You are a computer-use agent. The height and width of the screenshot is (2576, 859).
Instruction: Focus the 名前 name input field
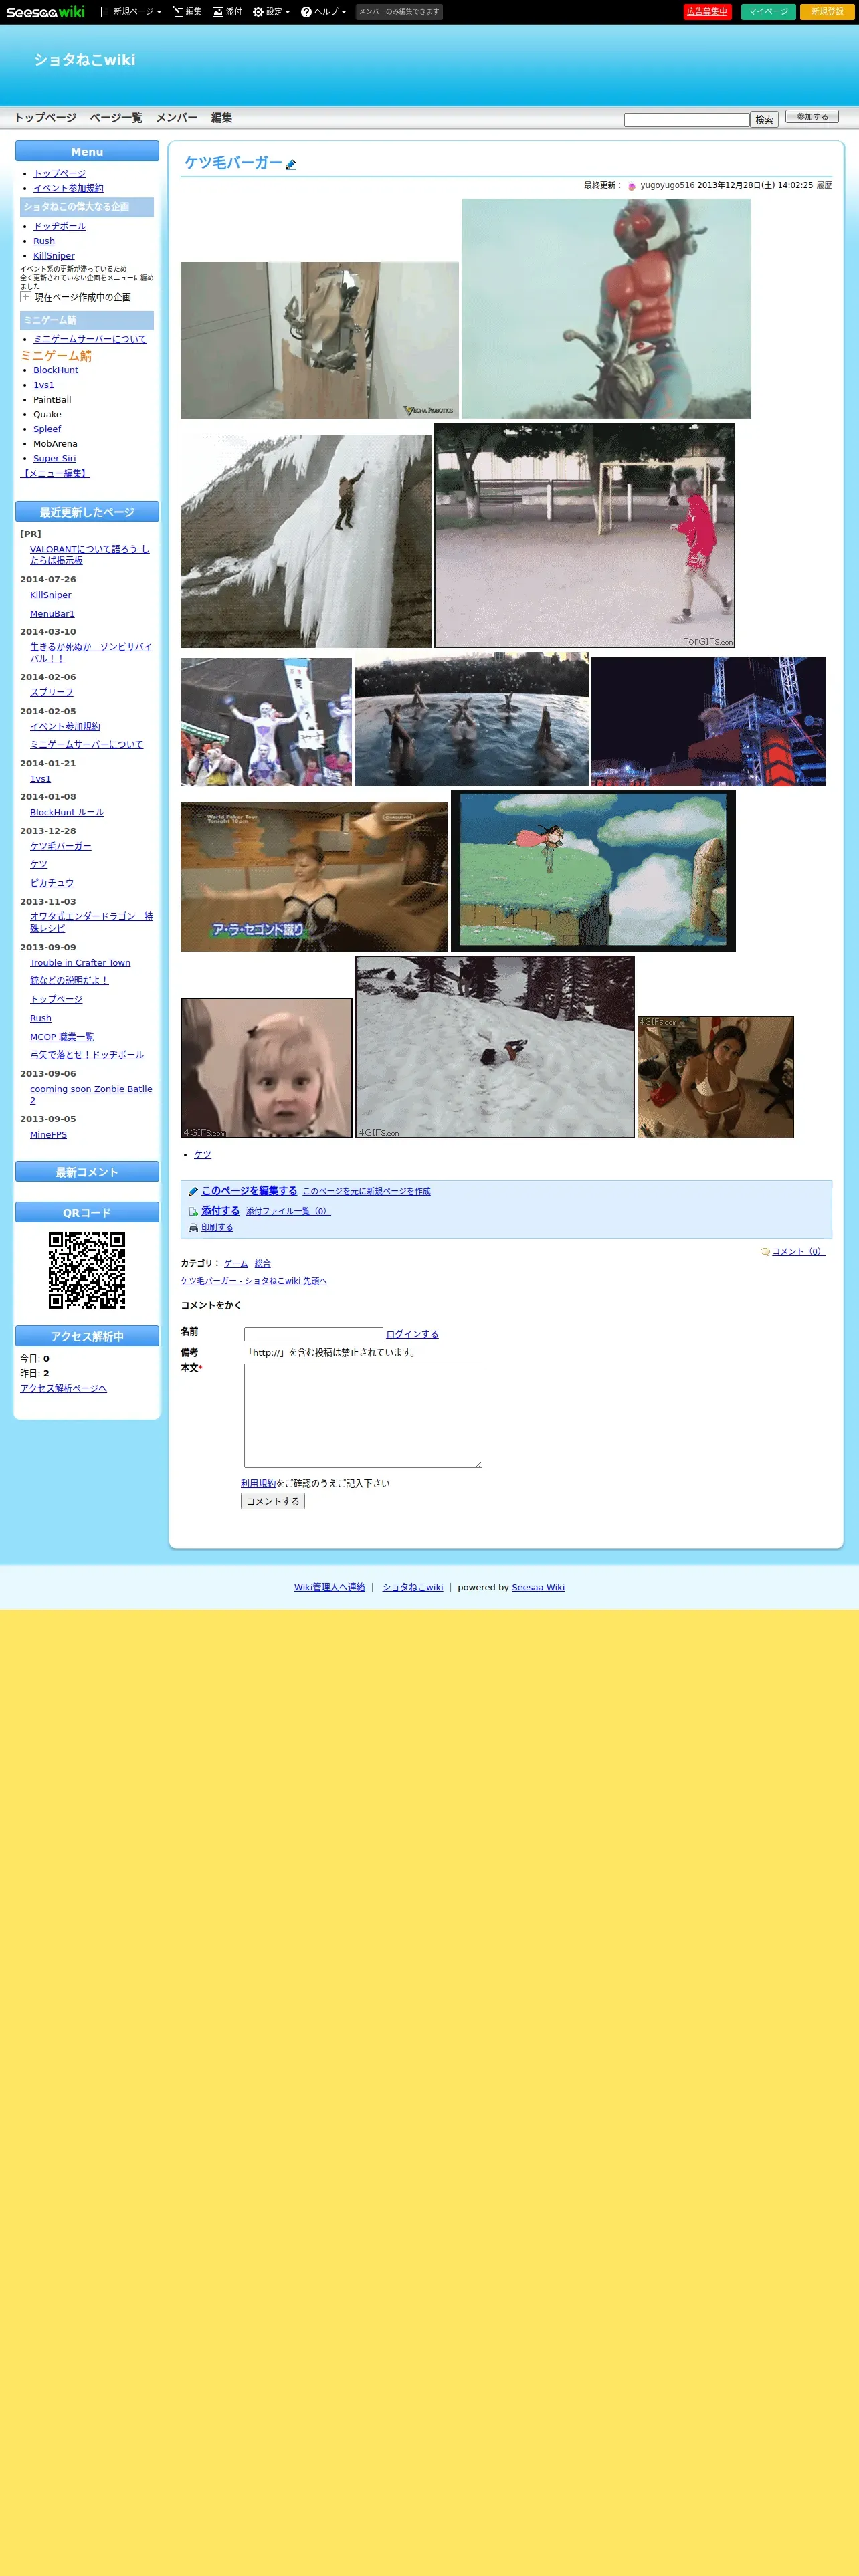314,1334
